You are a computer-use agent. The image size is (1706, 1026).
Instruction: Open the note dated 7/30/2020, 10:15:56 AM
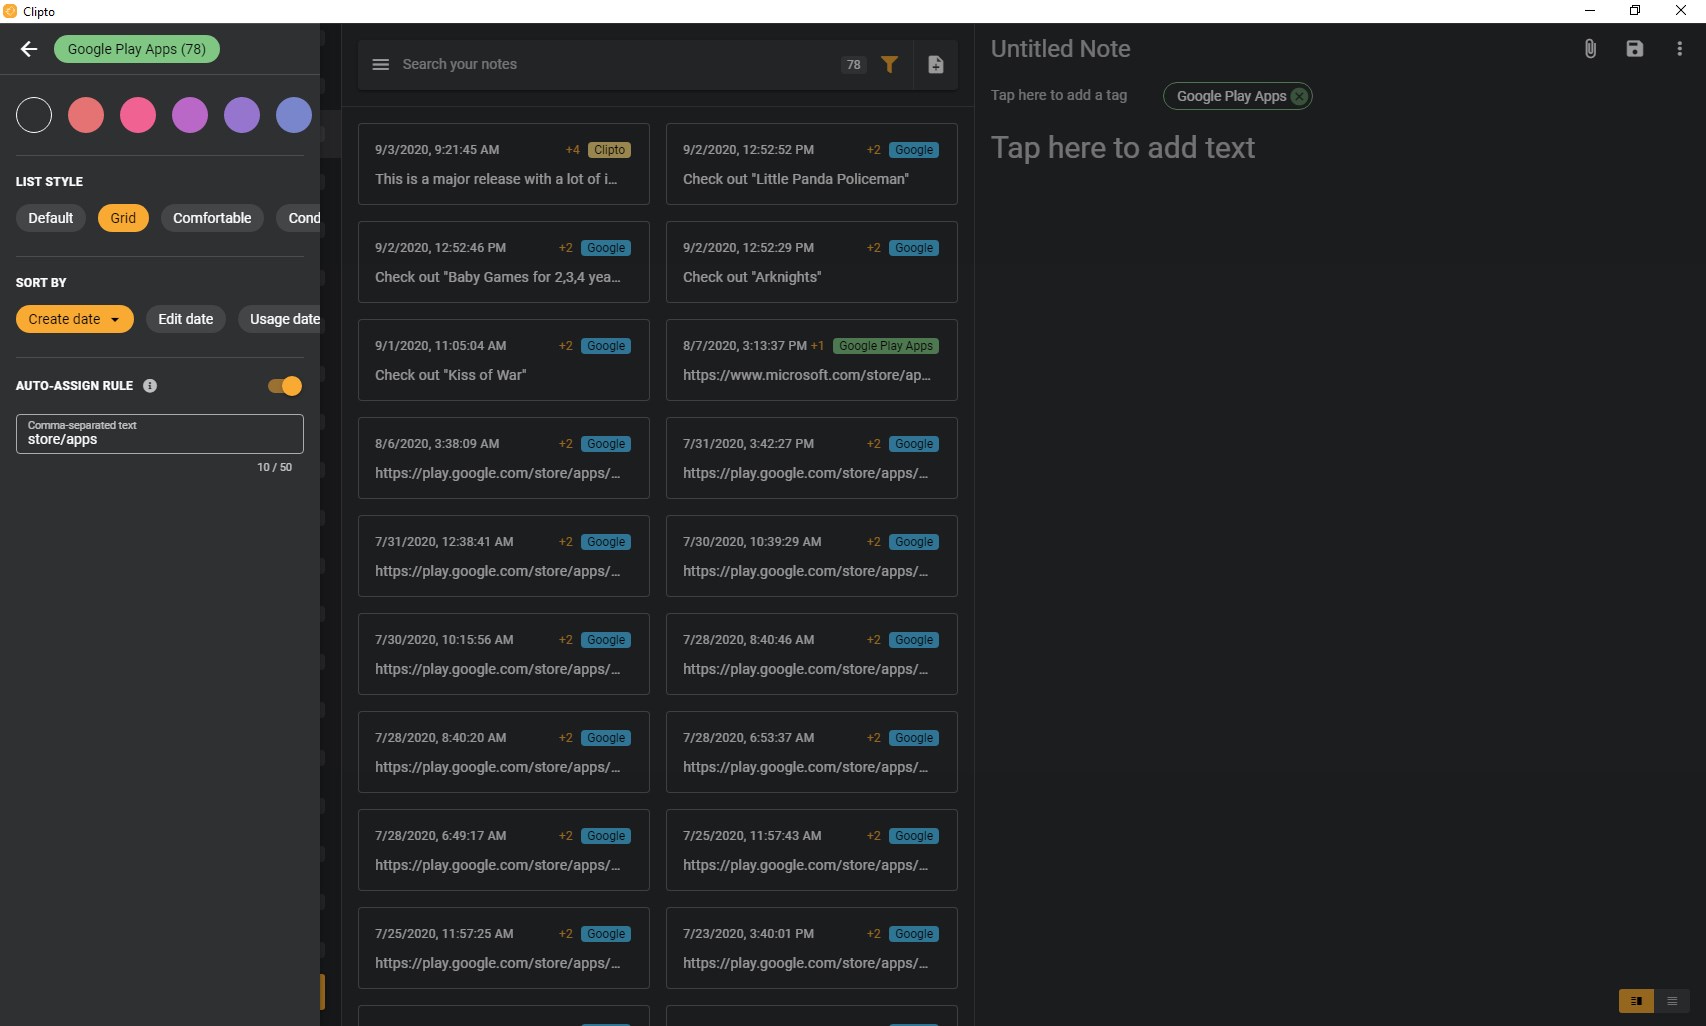coord(504,654)
